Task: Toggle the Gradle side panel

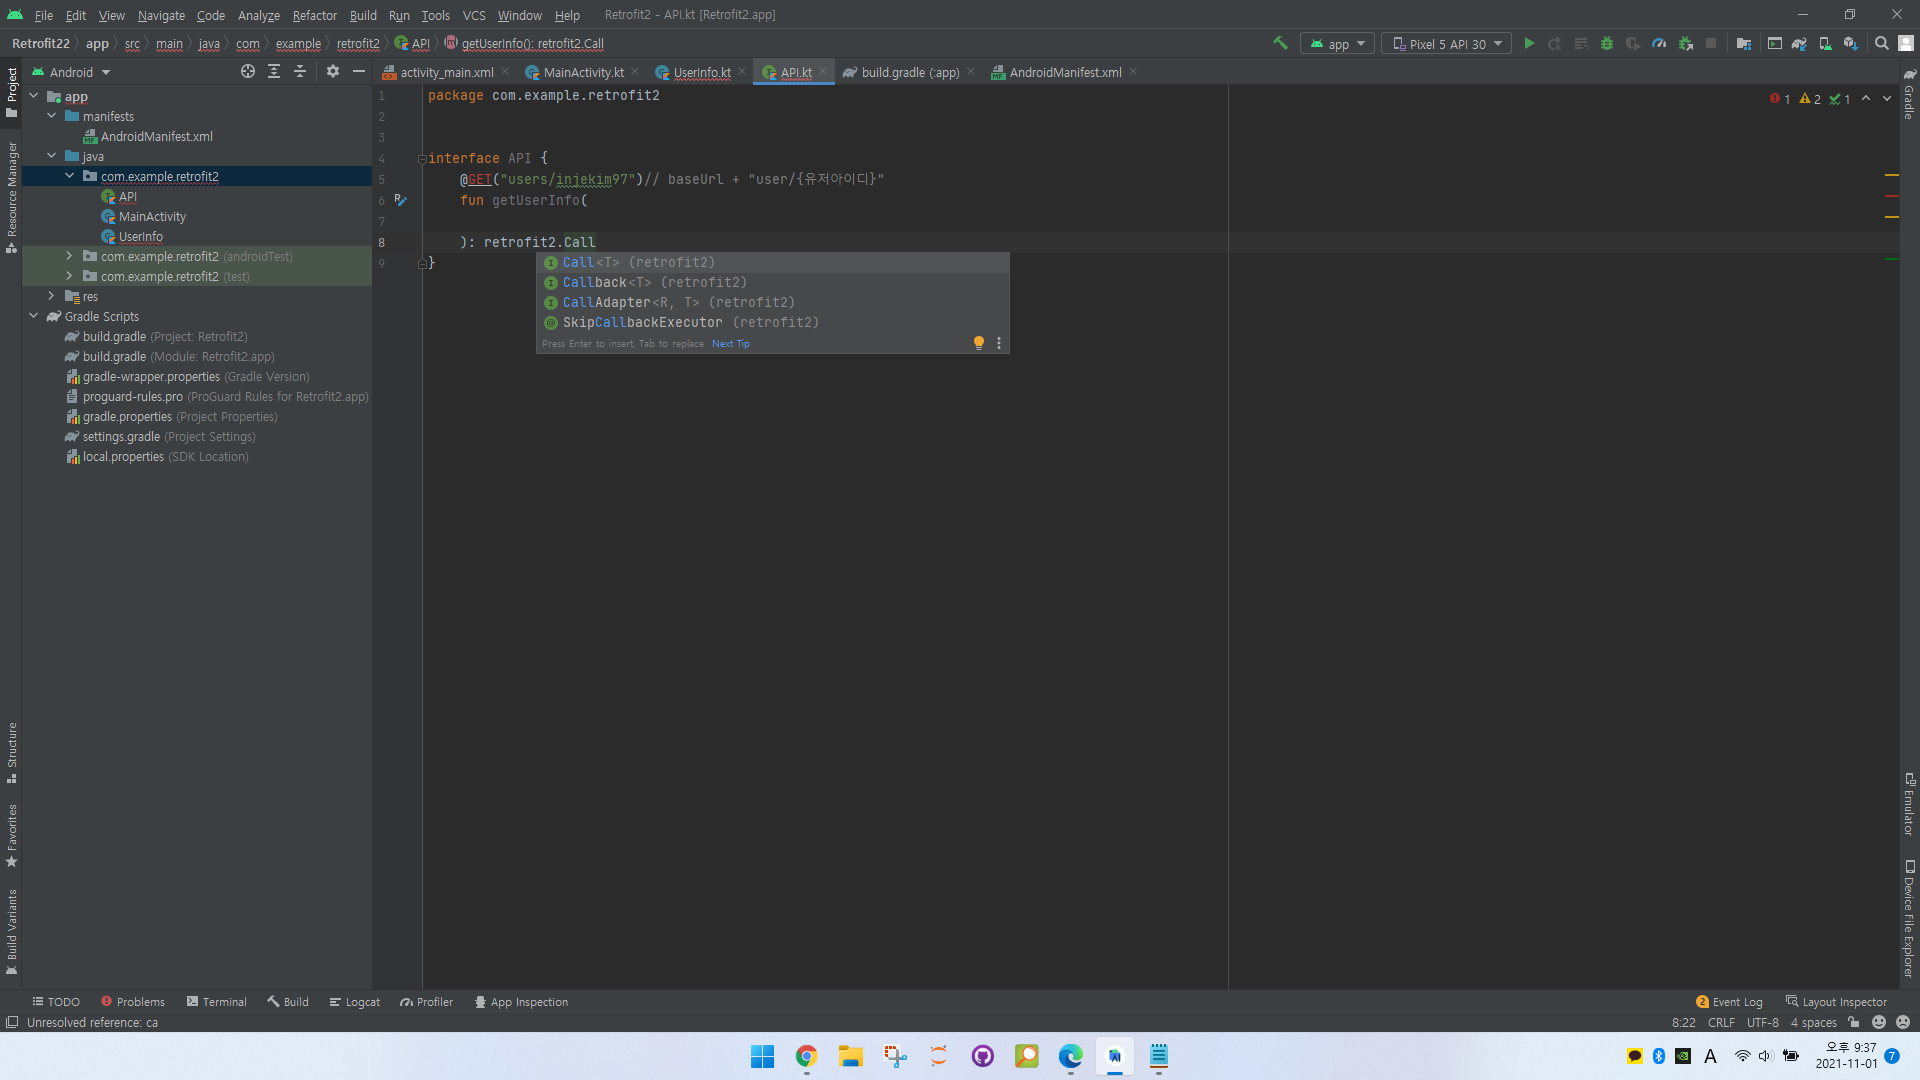Action: 1909,95
